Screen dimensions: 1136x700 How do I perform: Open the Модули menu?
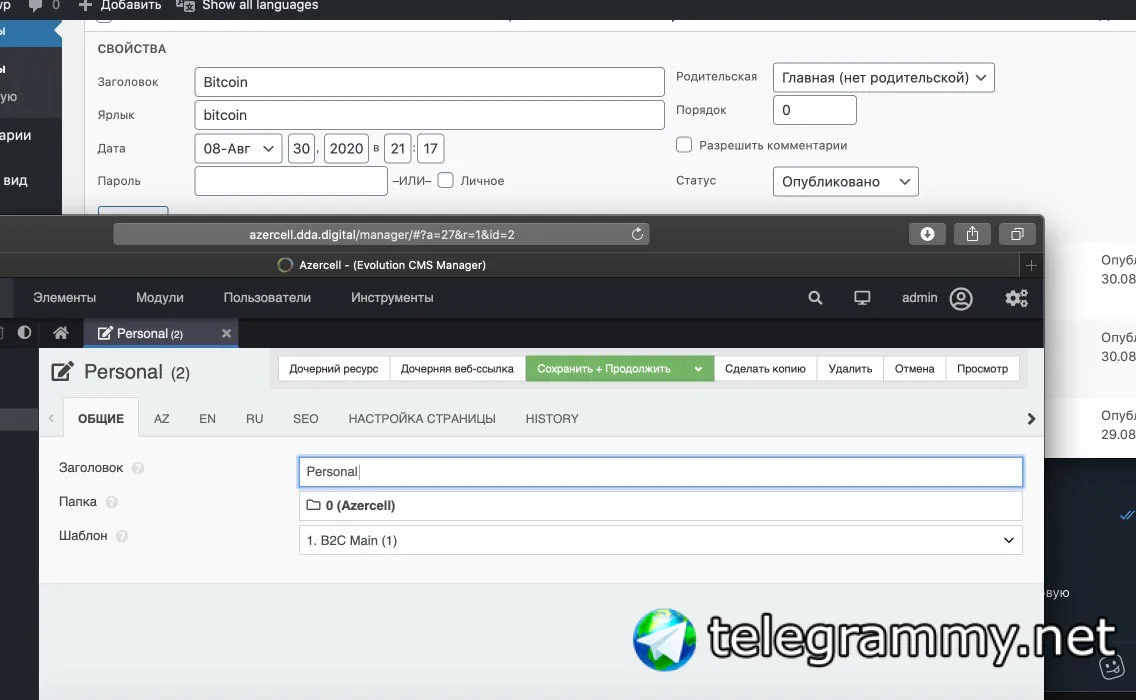pyautogui.click(x=159, y=298)
